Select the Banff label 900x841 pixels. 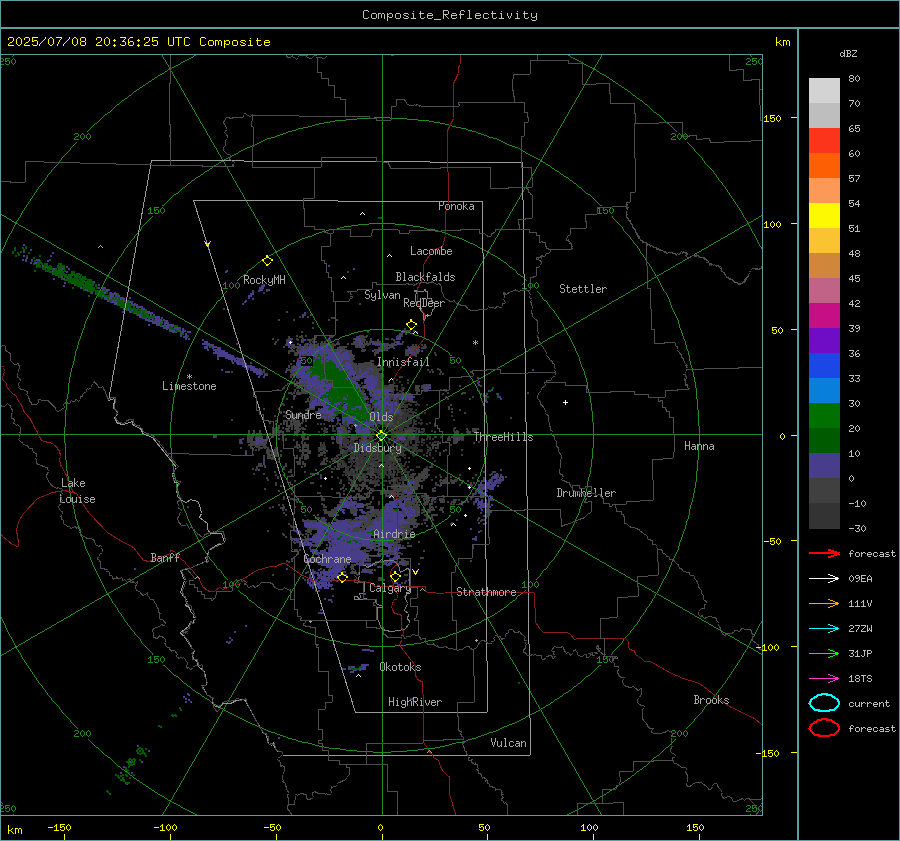coord(165,557)
